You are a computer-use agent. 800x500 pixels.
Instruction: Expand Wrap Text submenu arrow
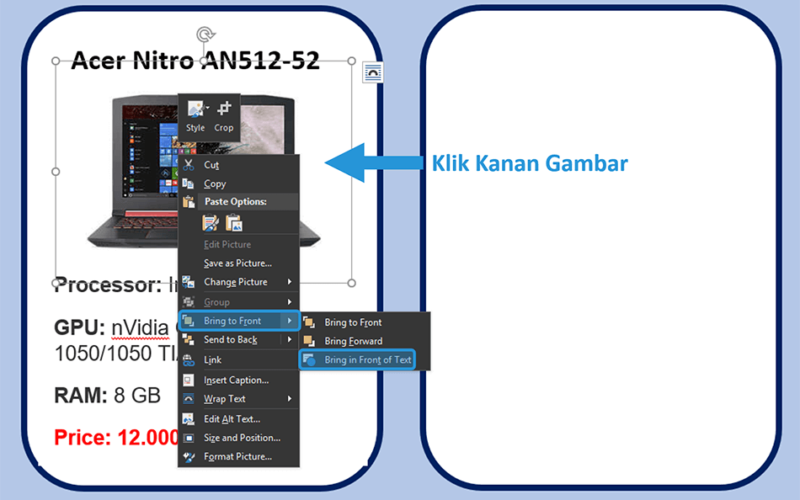coord(289,398)
